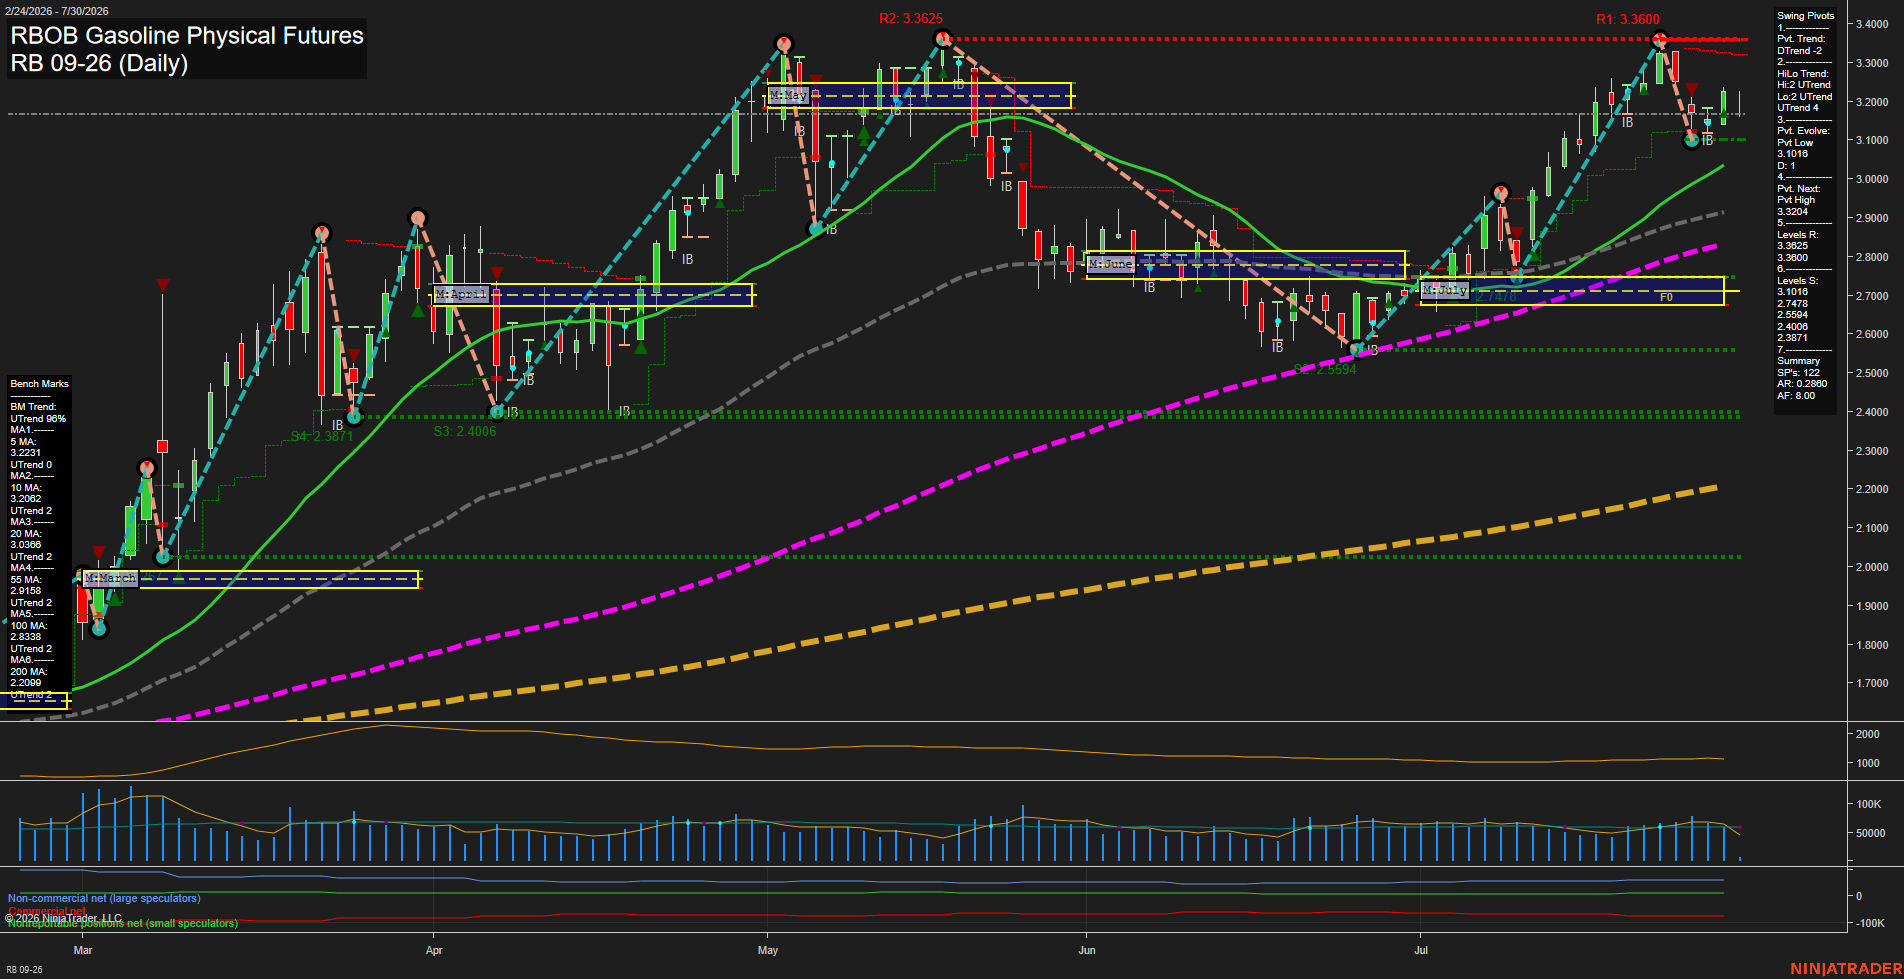Click the swing pivot low marker beside S4 2.3871
Screen dimensions: 1904x979
354,416
